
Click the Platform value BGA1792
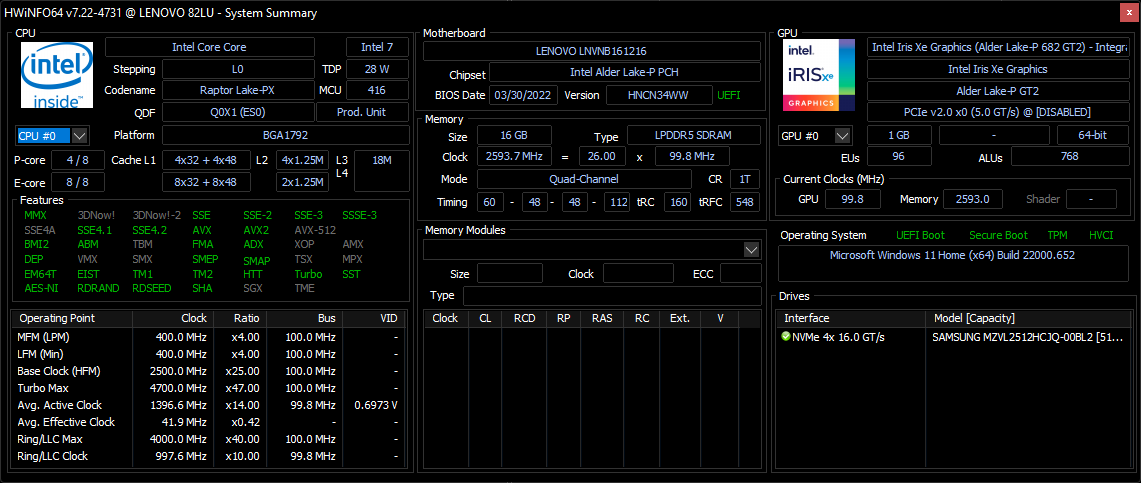[285, 135]
